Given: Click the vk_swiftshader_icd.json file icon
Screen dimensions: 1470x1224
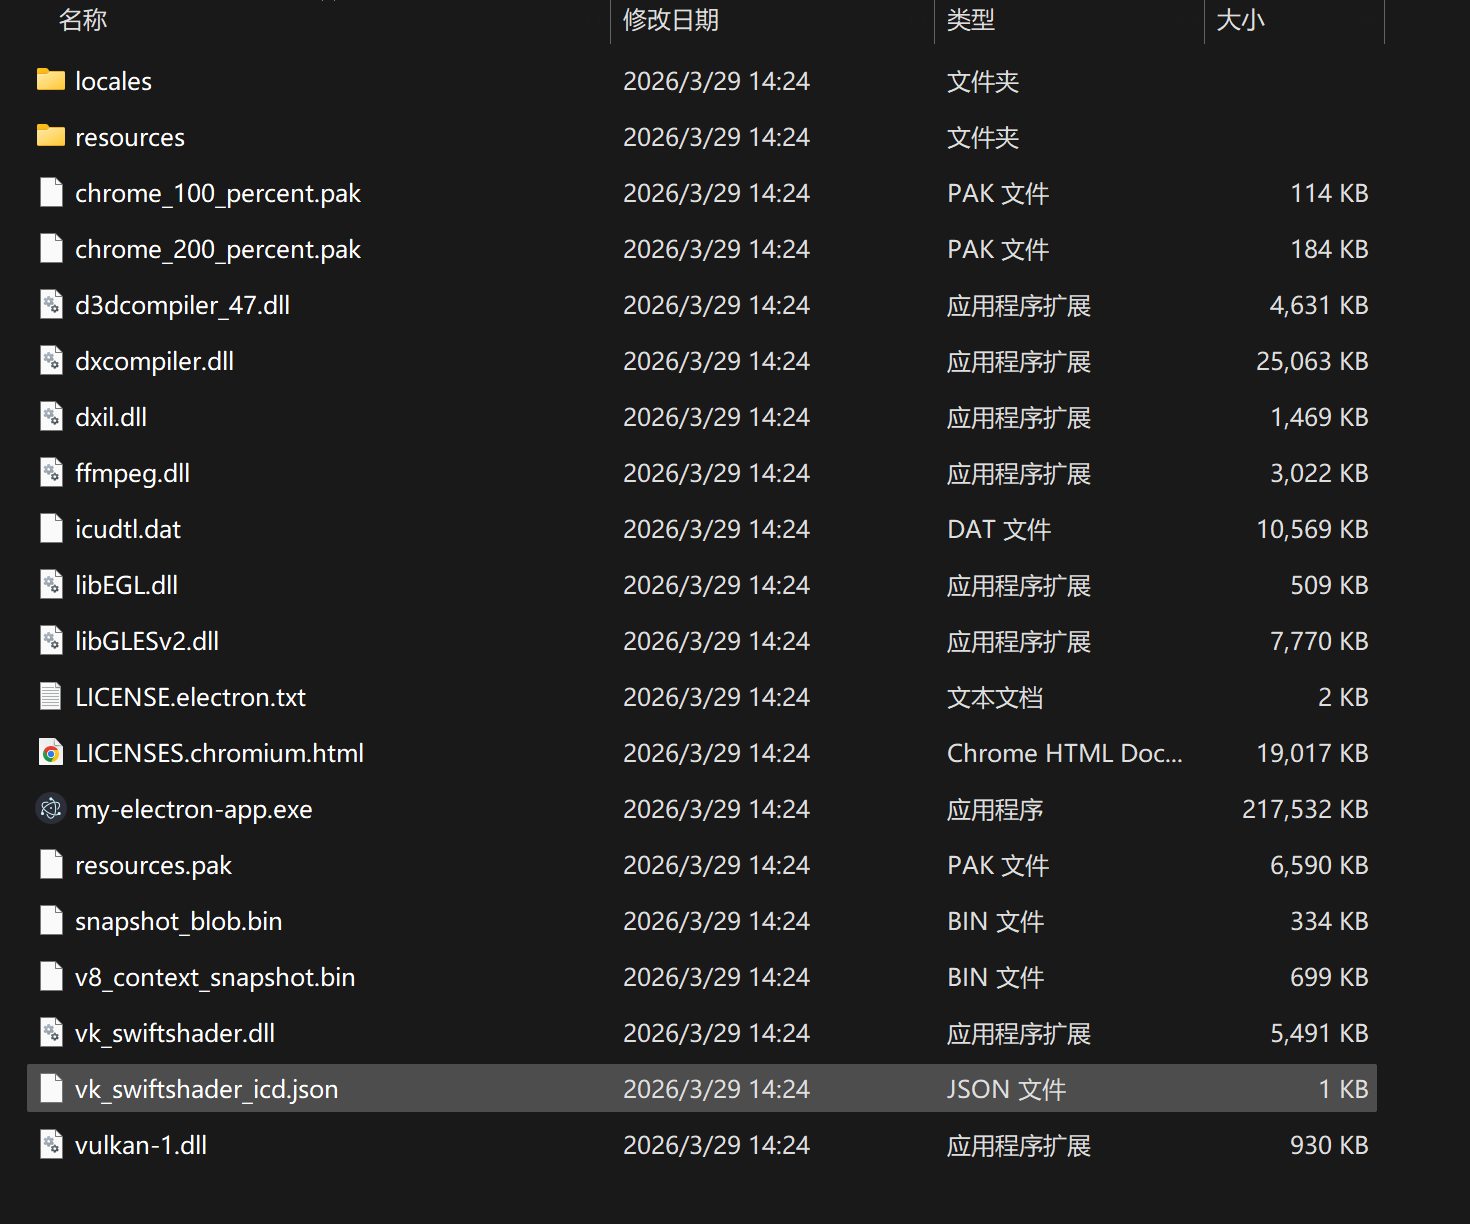Looking at the screenshot, I should pyautogui.click(x=51, y=1088).
